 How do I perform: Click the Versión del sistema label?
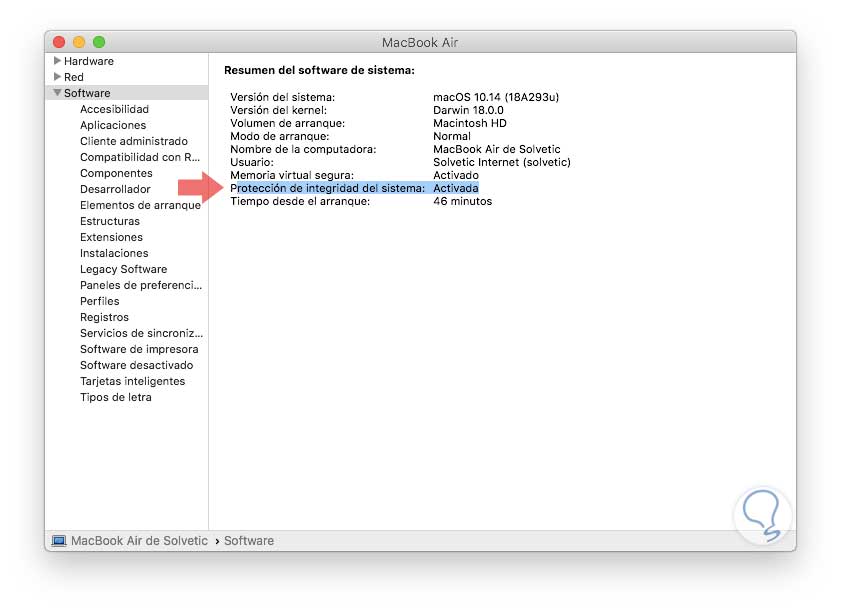(x=282, y=97)
